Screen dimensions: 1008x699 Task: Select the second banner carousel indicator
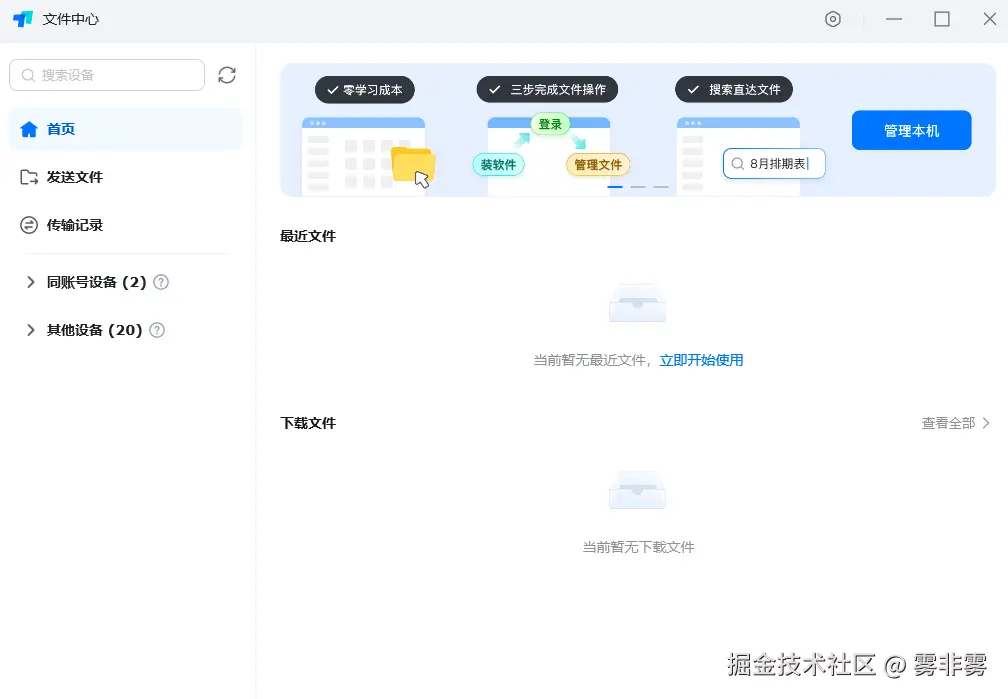coord(638,186)
